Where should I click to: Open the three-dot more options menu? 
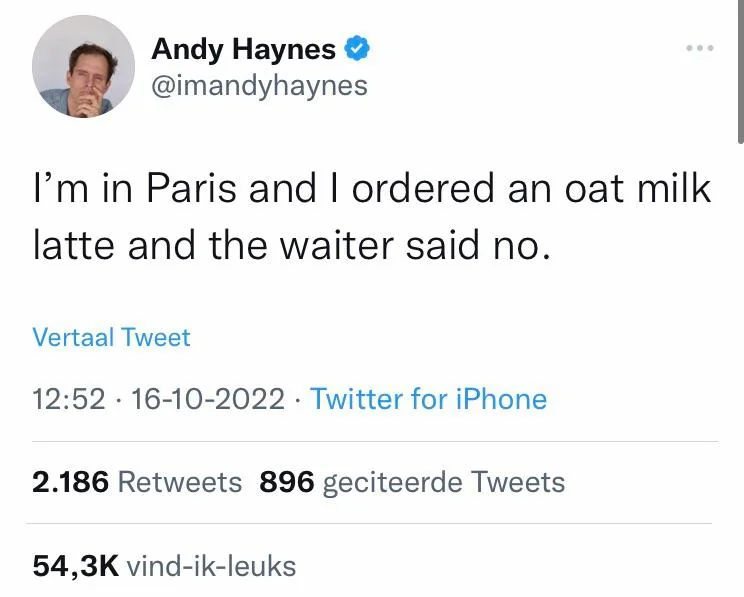(x=699, y=48)
